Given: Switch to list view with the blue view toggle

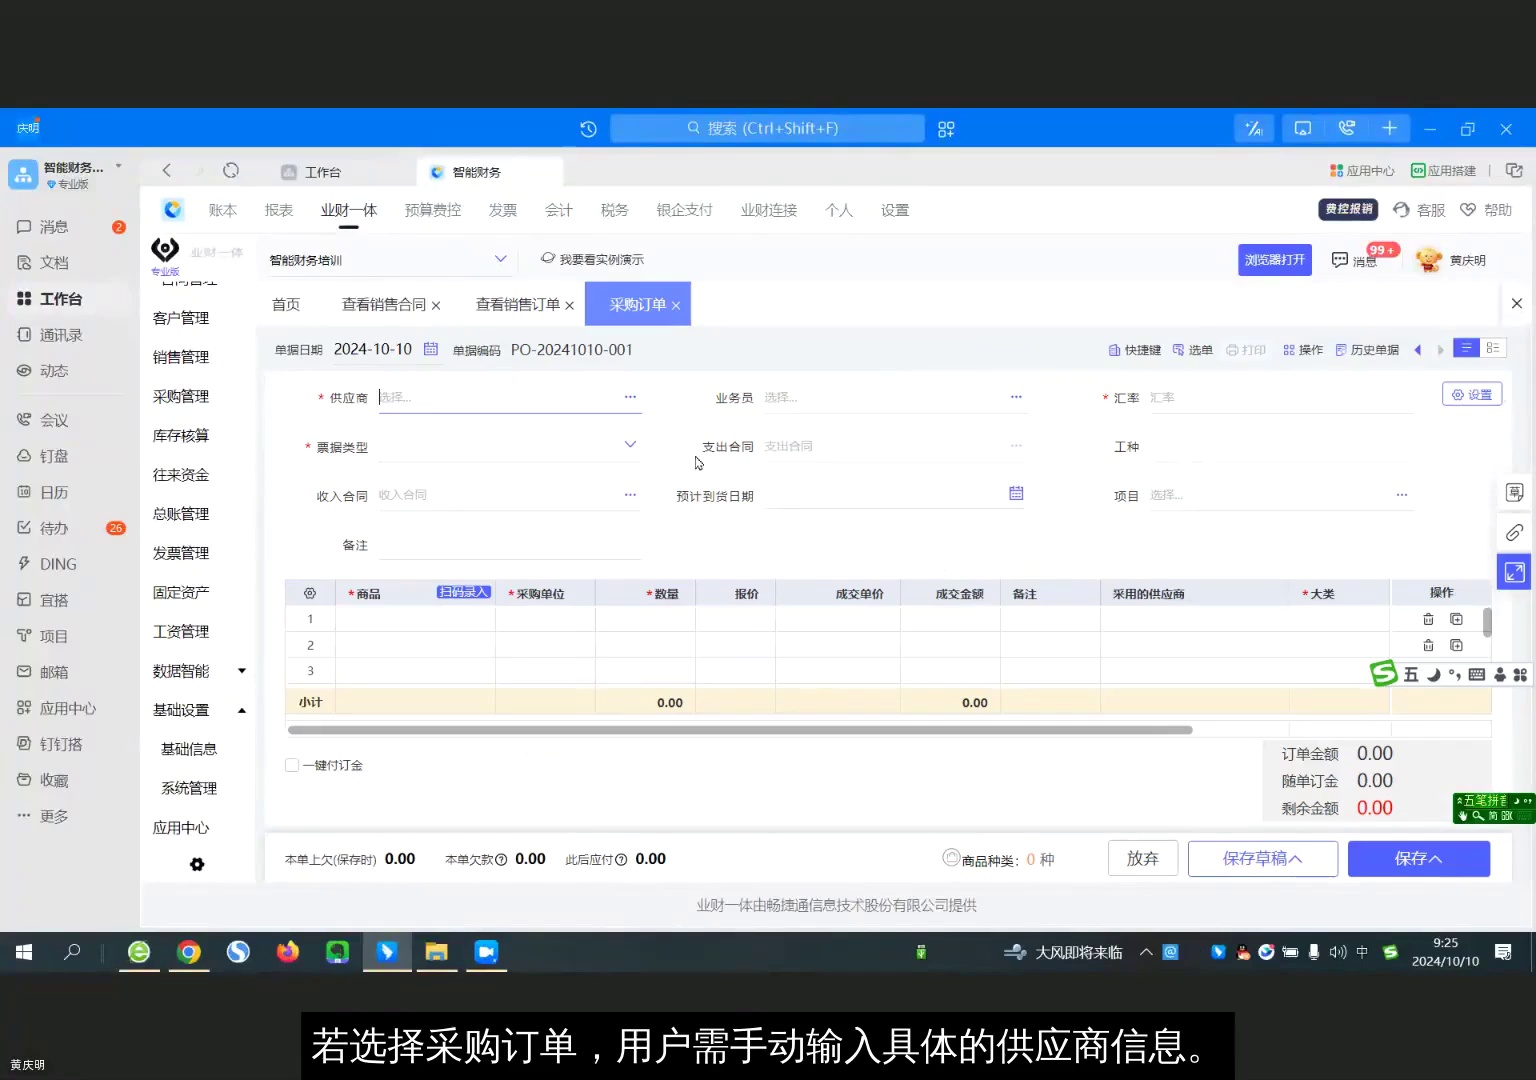Looking at the screenshot, I should pyautogui.click(x=1466, y=348).
